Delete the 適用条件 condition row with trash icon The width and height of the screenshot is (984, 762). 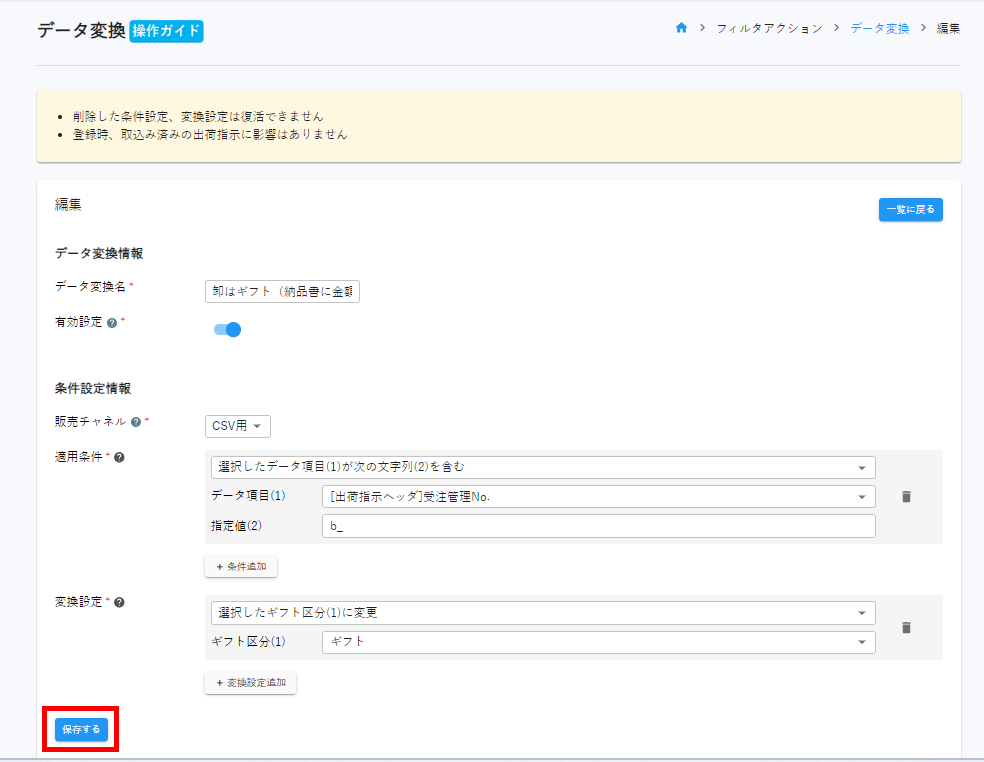[906, 497]
